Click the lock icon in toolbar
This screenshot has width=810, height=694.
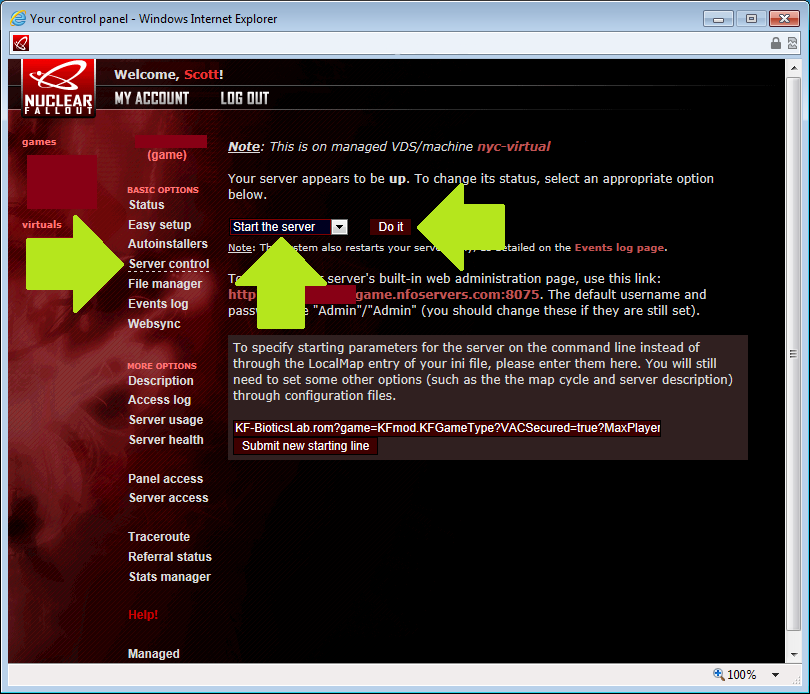[776, 43]
